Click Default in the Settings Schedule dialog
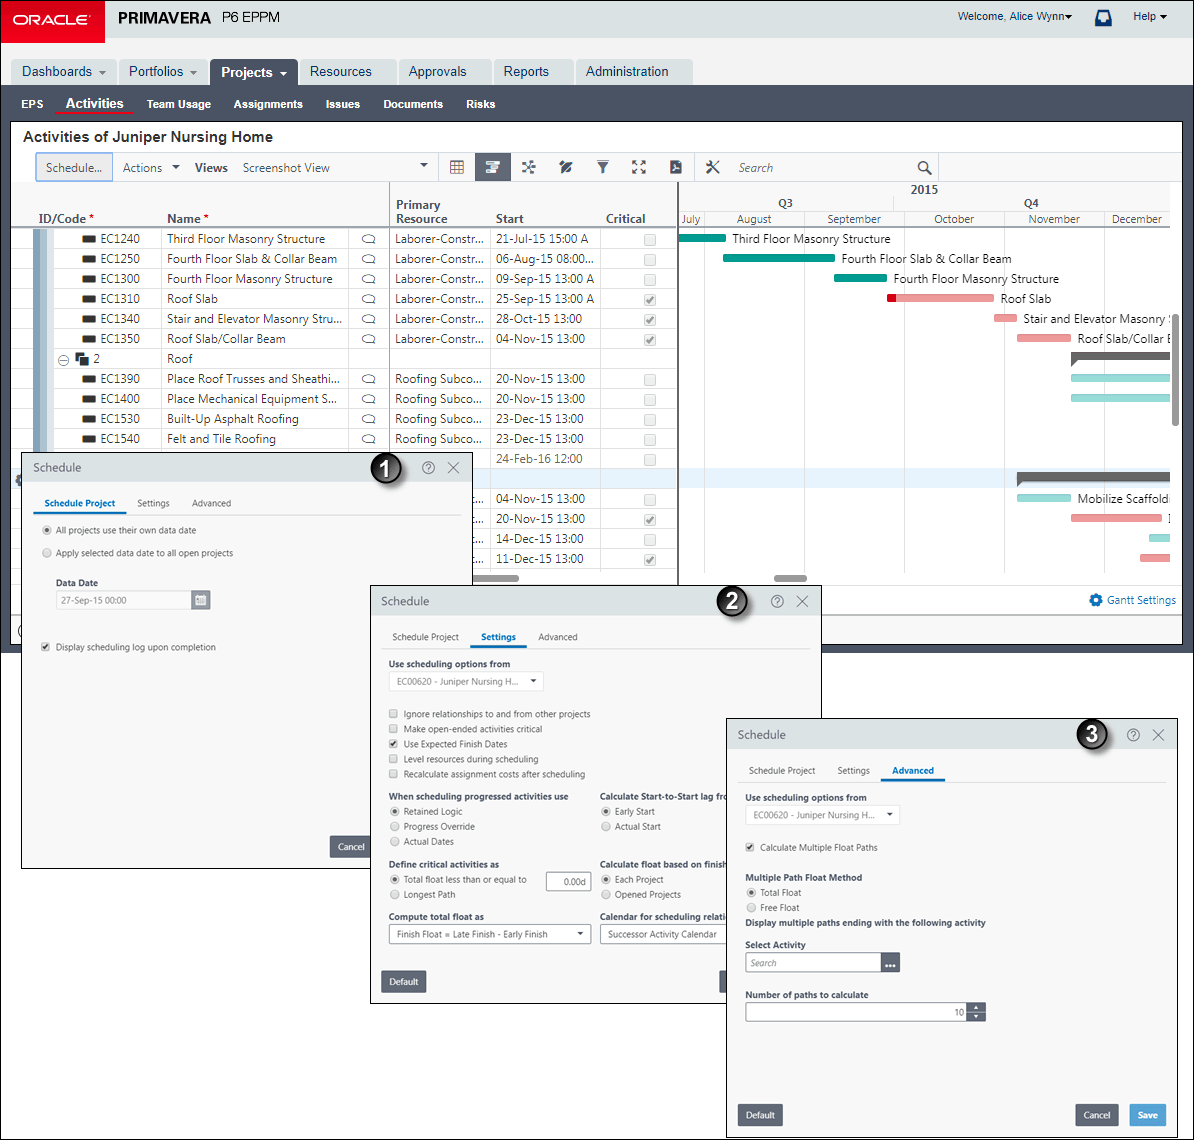 pos(404,982)
